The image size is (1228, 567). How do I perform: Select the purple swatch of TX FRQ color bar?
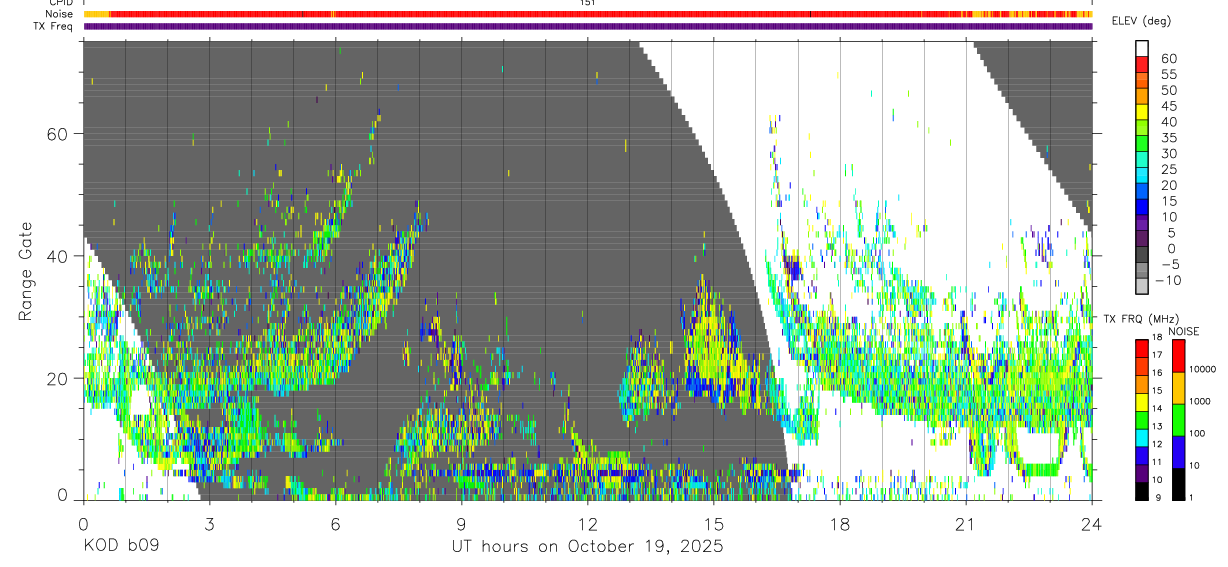click(1142, 473)
